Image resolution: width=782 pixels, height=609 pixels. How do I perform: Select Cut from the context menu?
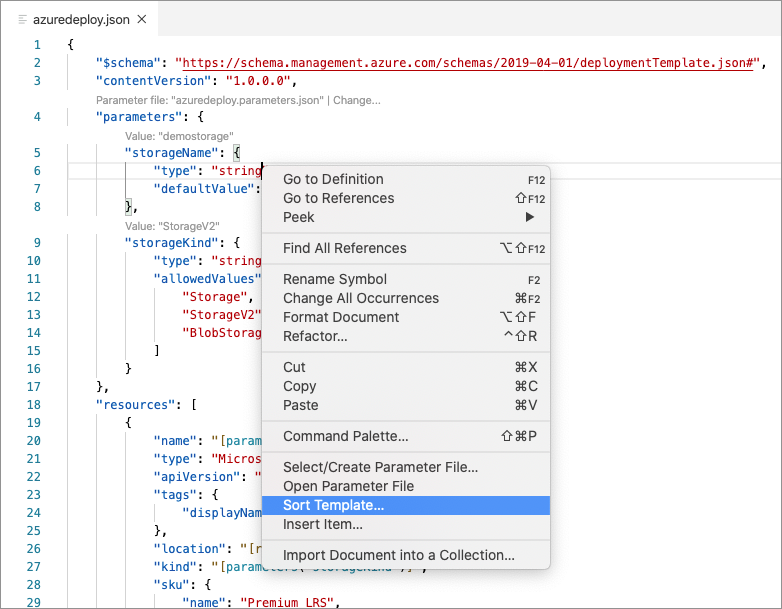(x=405, y=367)
